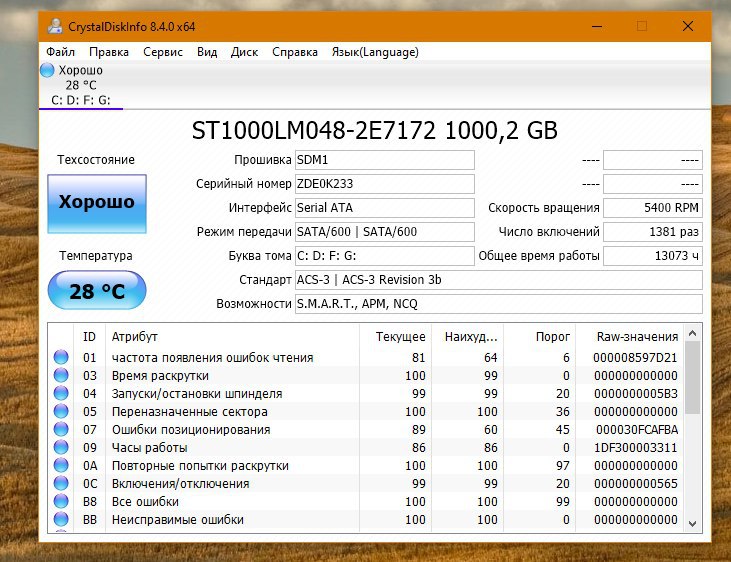Screen dimensions: 731x562
Task: Click status orb for Все ошибки row
Action: [61, 501]
